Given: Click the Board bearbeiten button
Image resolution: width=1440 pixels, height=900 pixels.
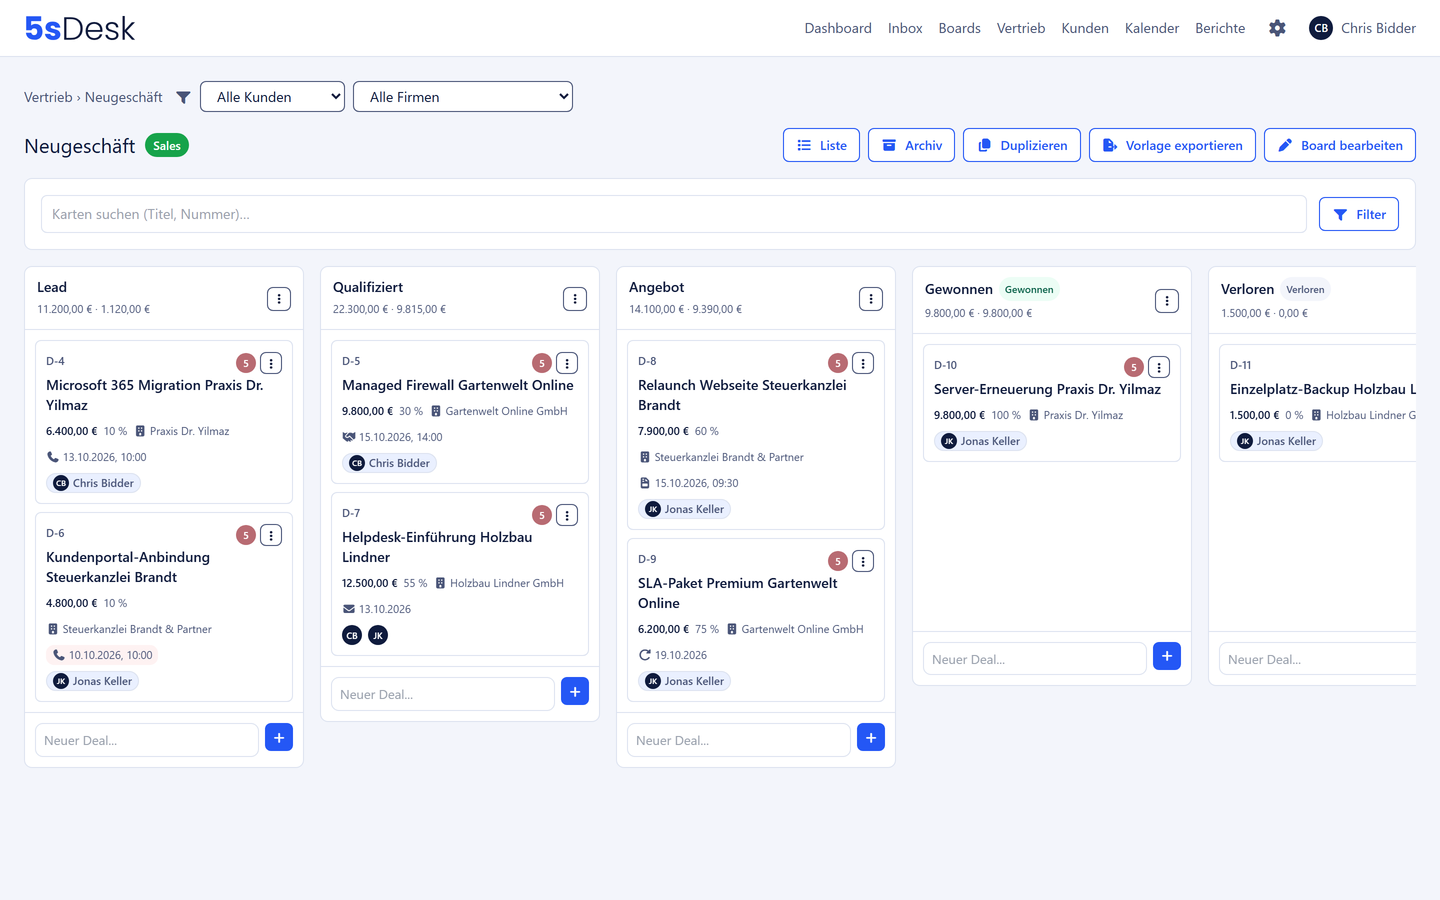Looking at the screenshot, I should click(x=1340, y=145).
